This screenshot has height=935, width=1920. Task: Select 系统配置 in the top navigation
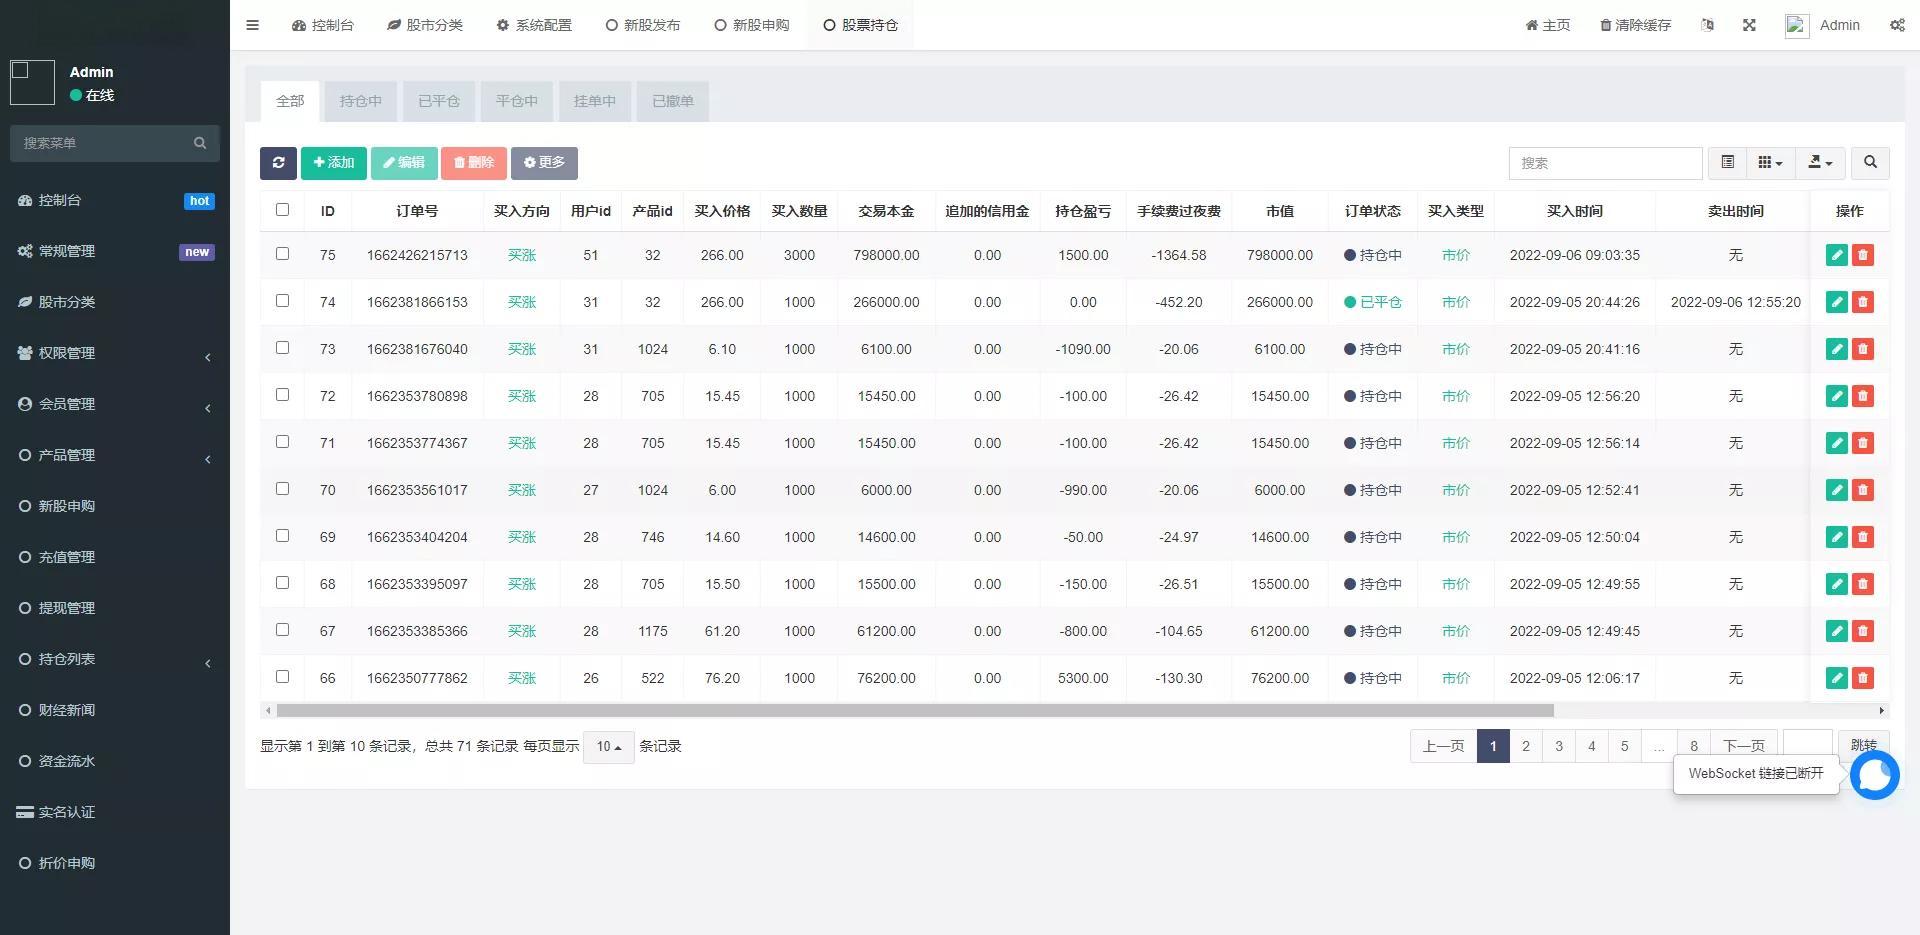535,25
